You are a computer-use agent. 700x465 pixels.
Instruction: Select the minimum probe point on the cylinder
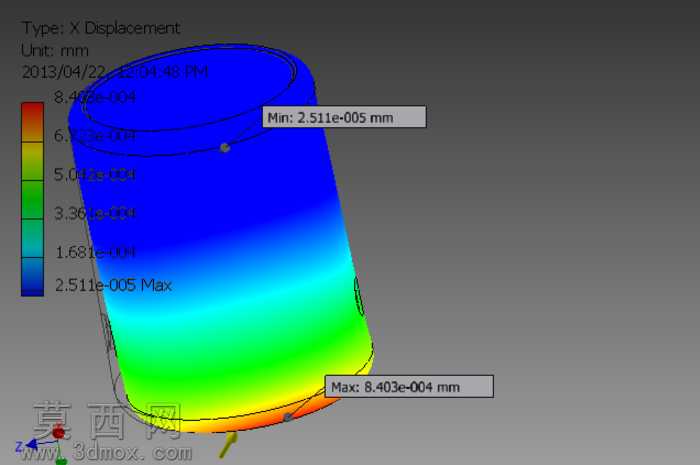[225, 147]
